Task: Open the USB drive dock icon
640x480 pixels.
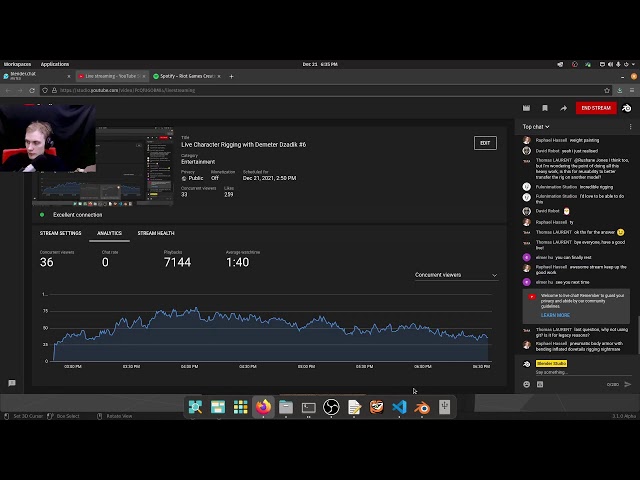Action: tap(444, 407)
